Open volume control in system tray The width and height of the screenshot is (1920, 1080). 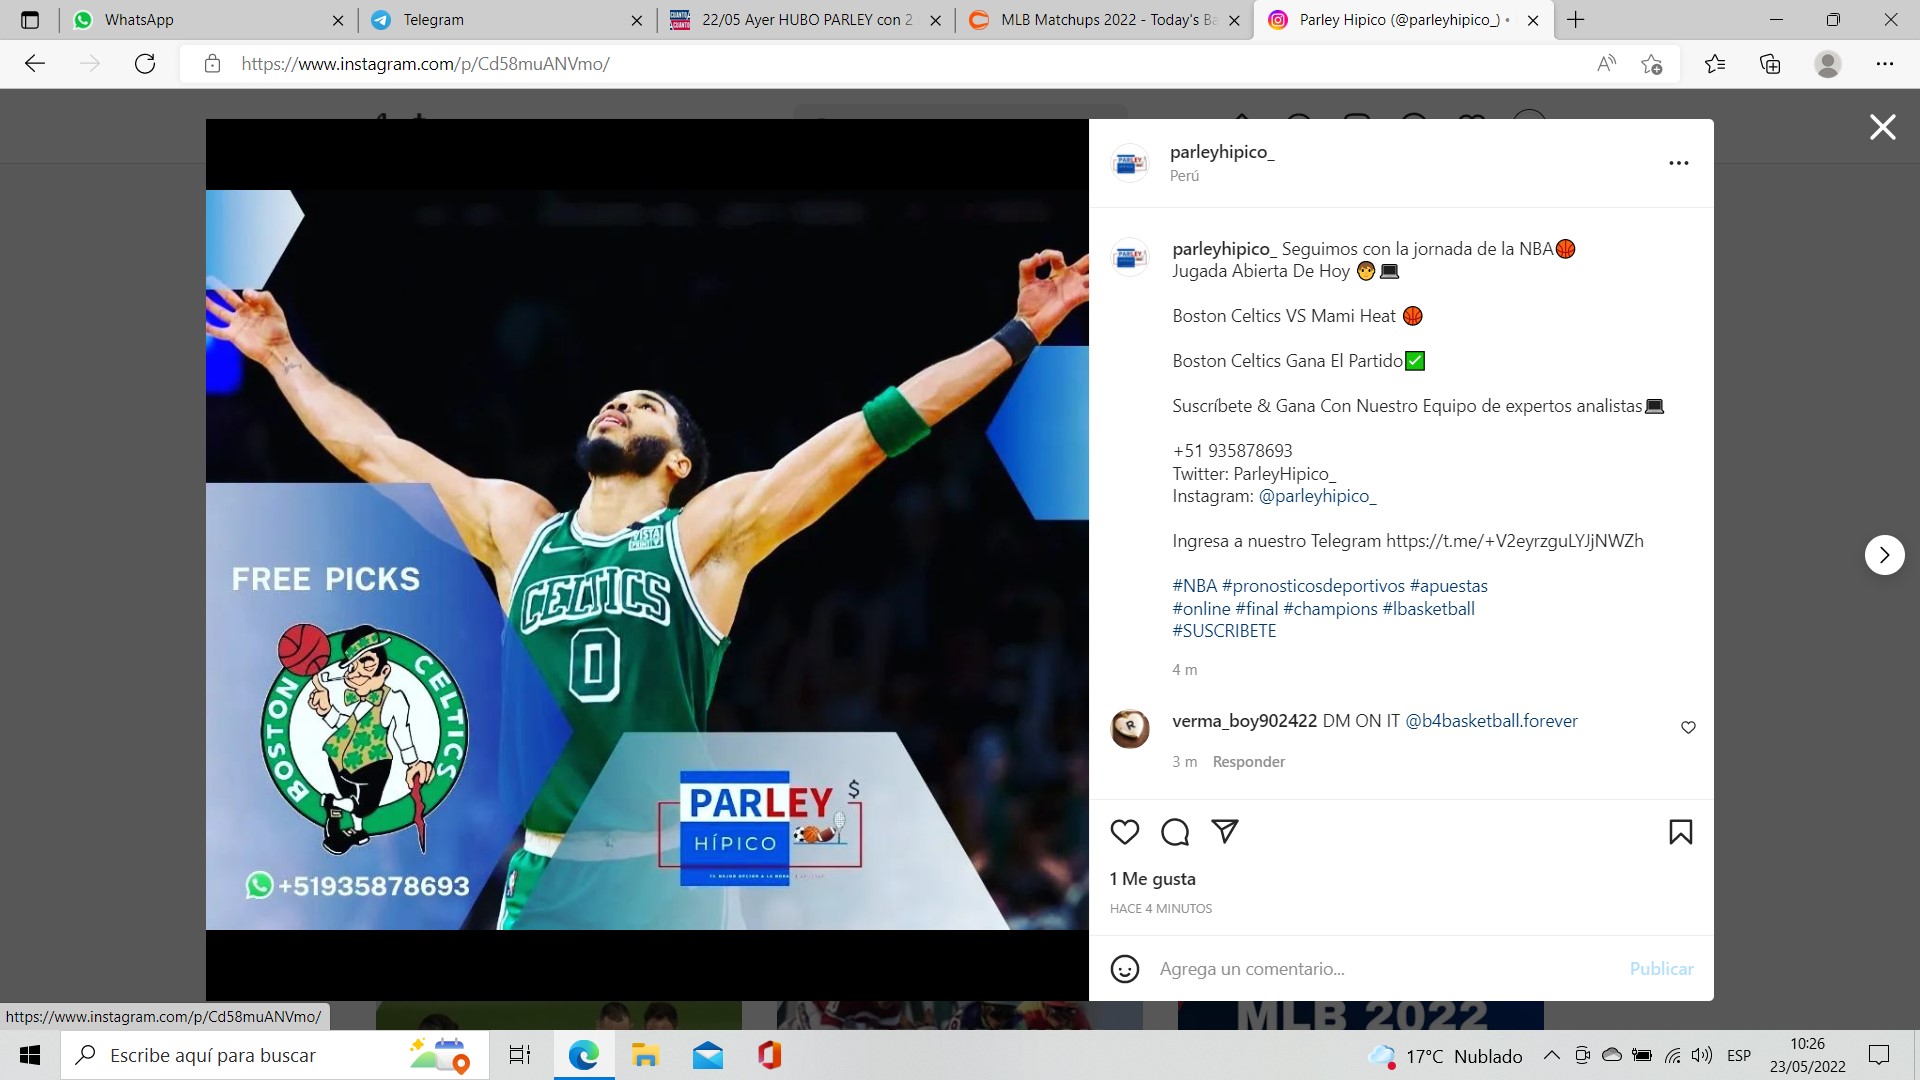pyautogui.click(x=1701, y=1055)
